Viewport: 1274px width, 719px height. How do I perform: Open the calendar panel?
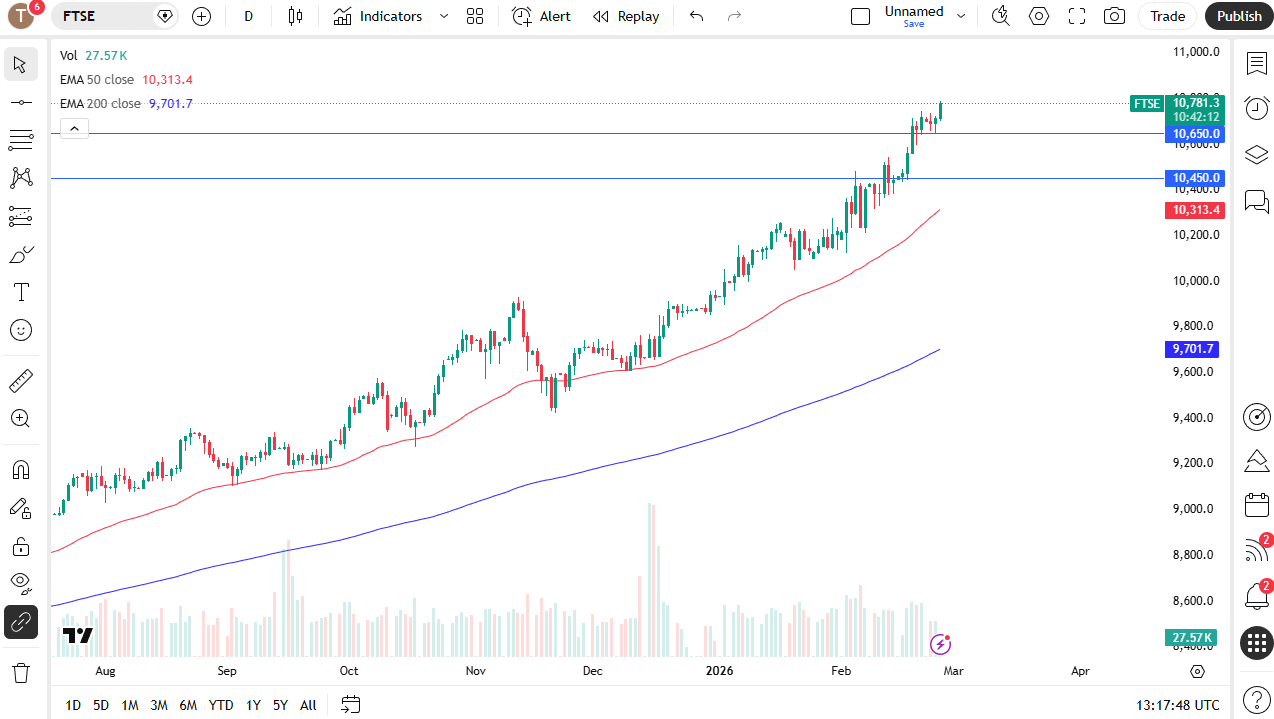pyautogui.click(x=1257, y=505)
